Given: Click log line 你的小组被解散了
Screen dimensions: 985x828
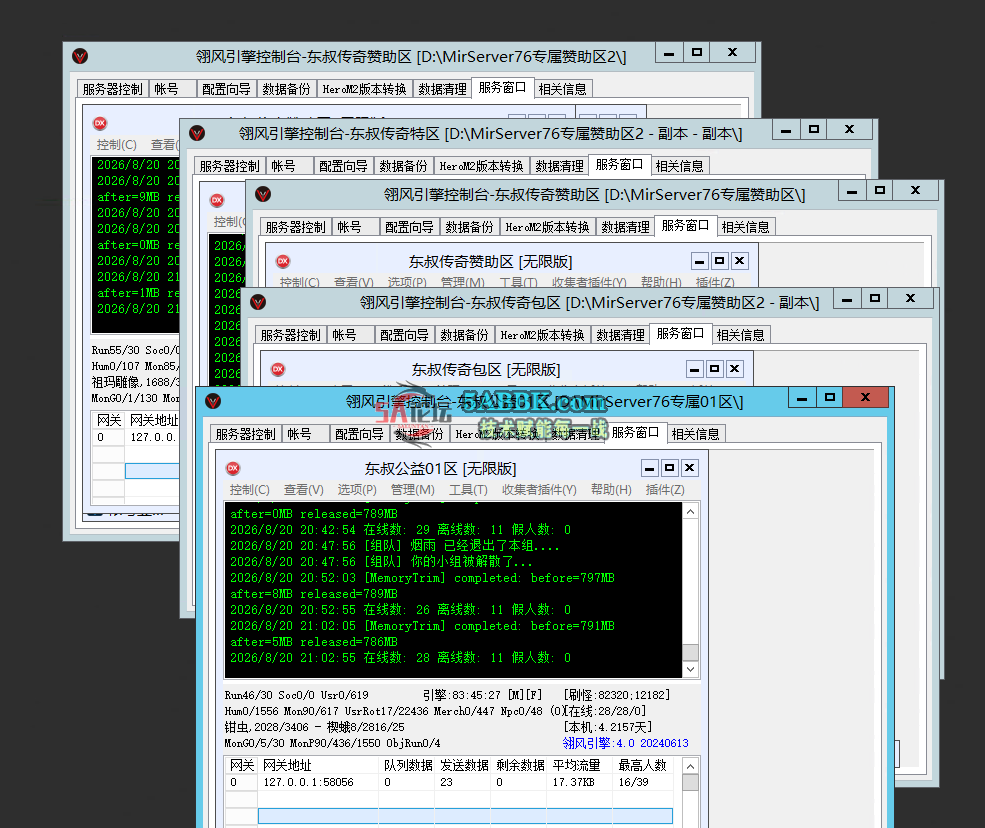Looking at the screenshot, I should 381,562.
